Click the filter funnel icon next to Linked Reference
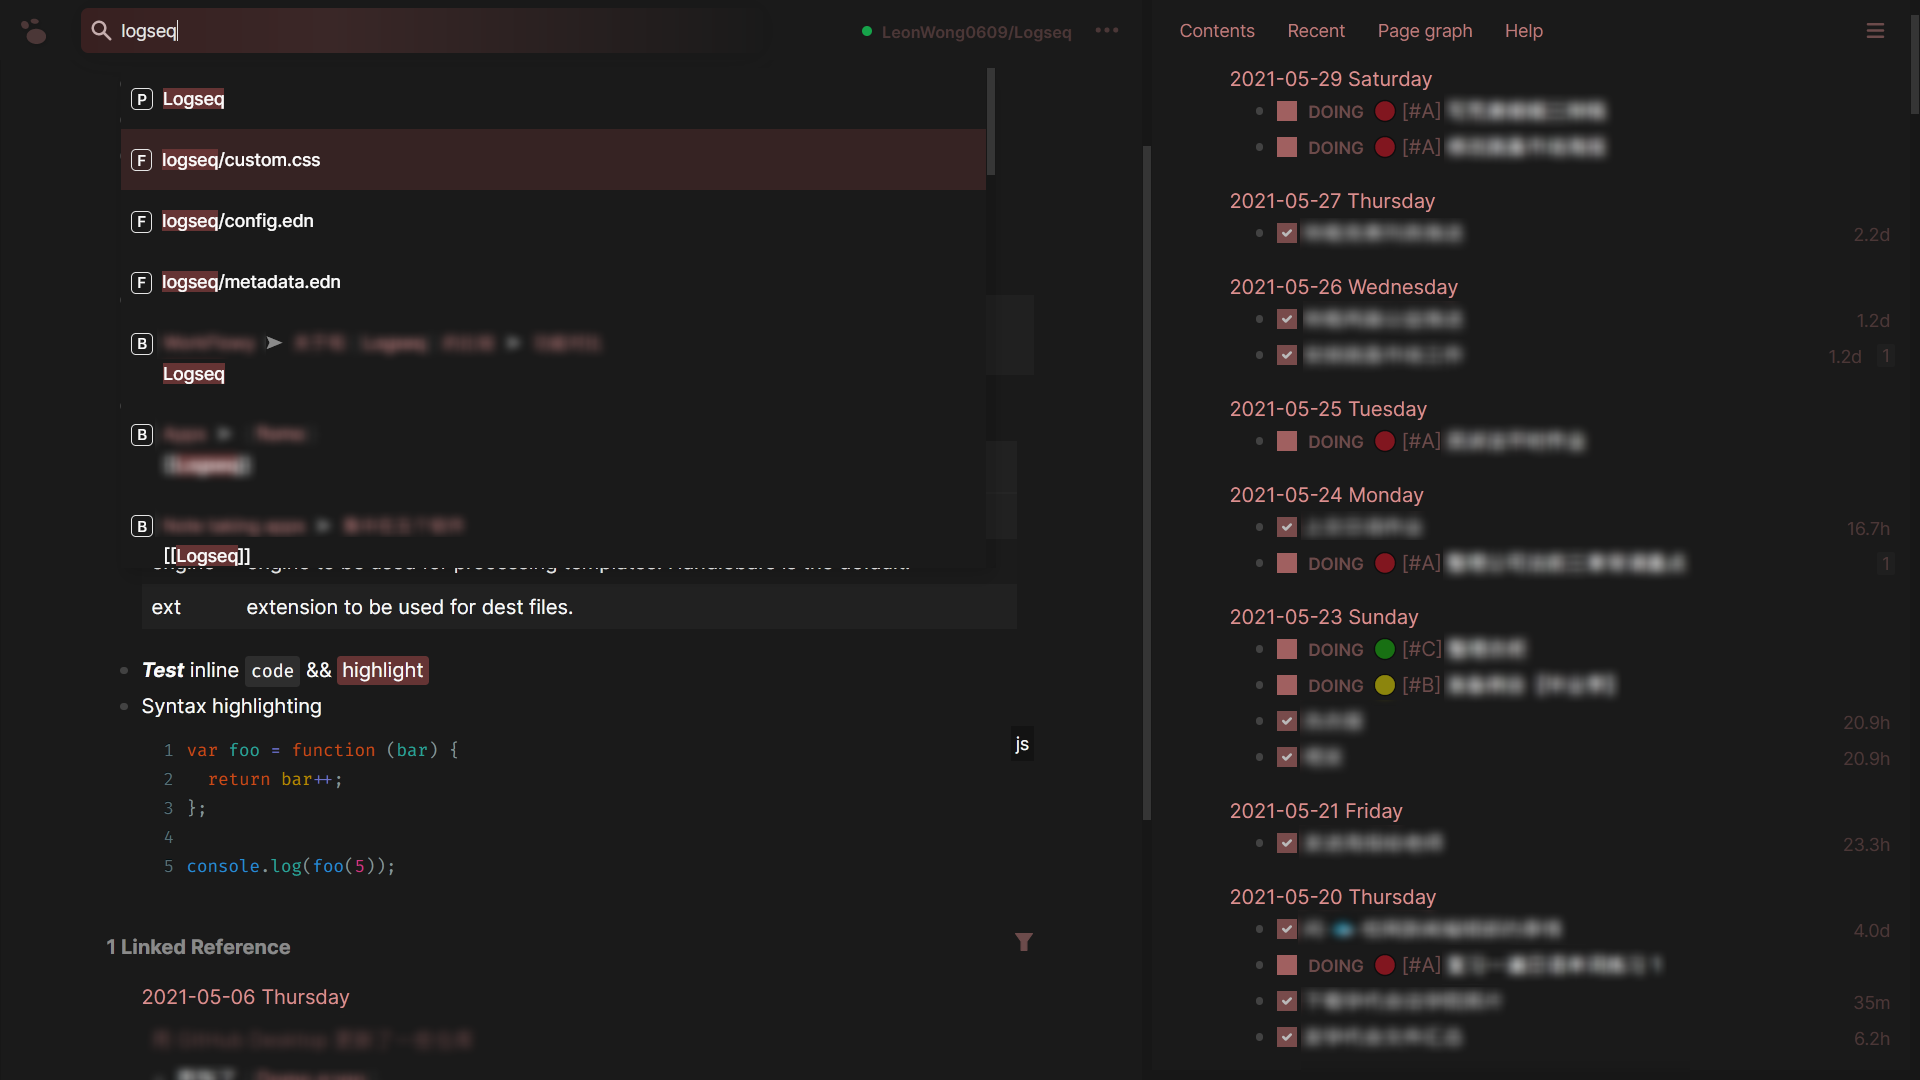The image size is (1920, 1080). (1024, 942)
